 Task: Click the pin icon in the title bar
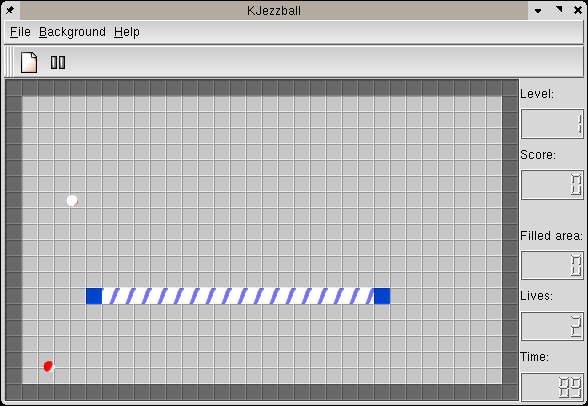pos(10,10)
